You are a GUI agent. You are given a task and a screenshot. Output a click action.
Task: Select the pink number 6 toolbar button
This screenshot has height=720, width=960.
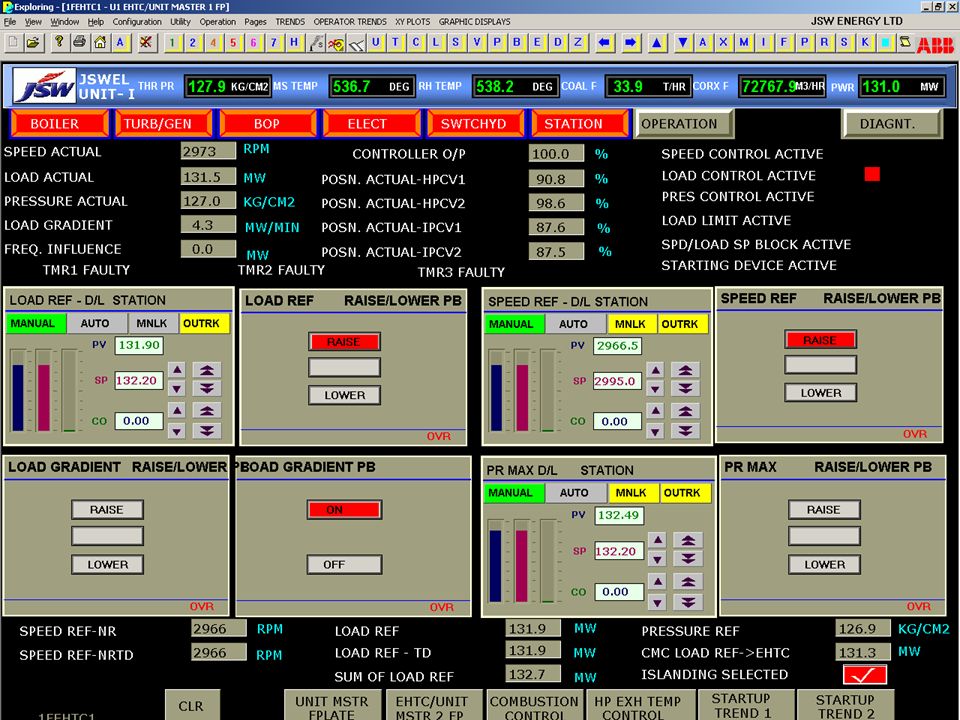click(253, 43)
